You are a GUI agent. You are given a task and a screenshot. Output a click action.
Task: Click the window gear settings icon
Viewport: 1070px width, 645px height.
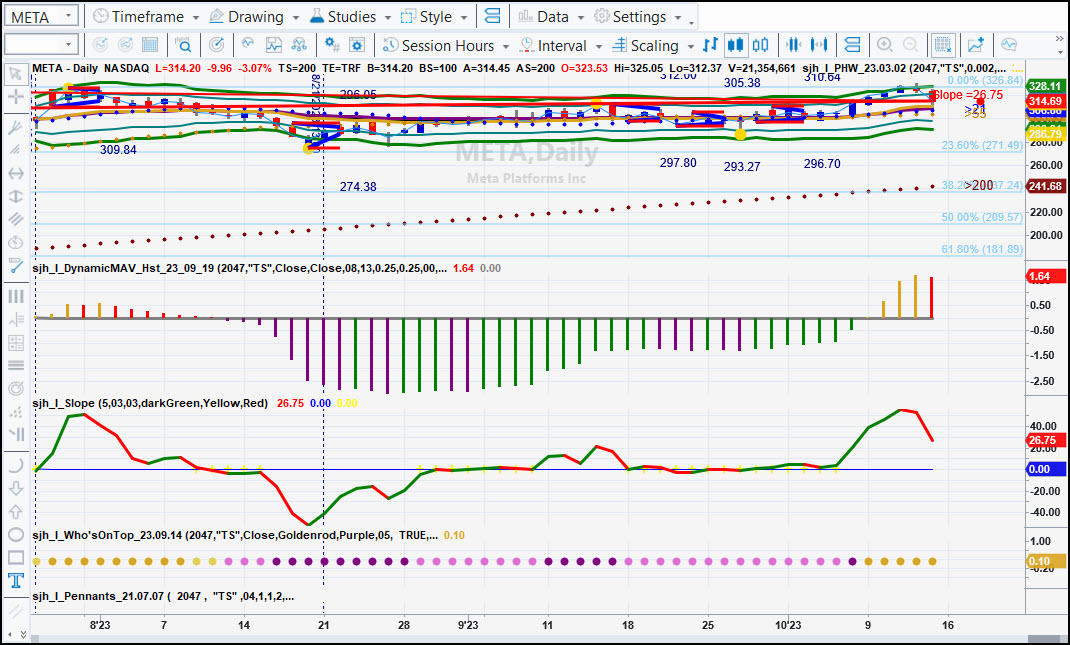(357, 45)
